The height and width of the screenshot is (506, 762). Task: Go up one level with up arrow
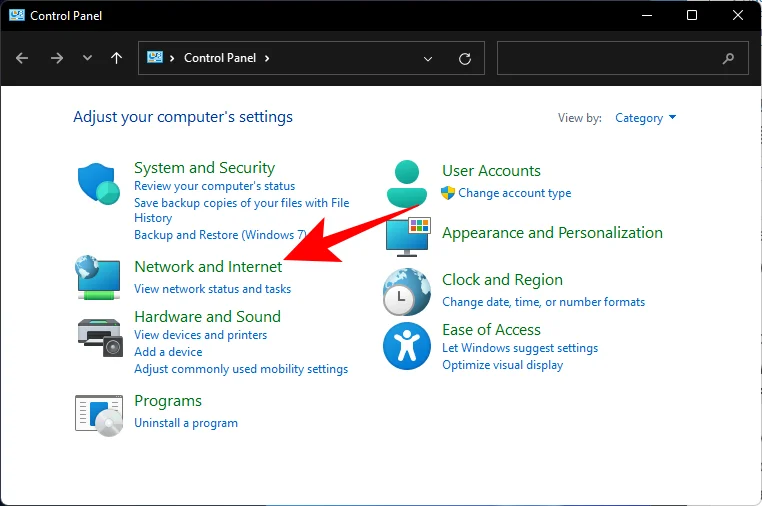point(116,58)
